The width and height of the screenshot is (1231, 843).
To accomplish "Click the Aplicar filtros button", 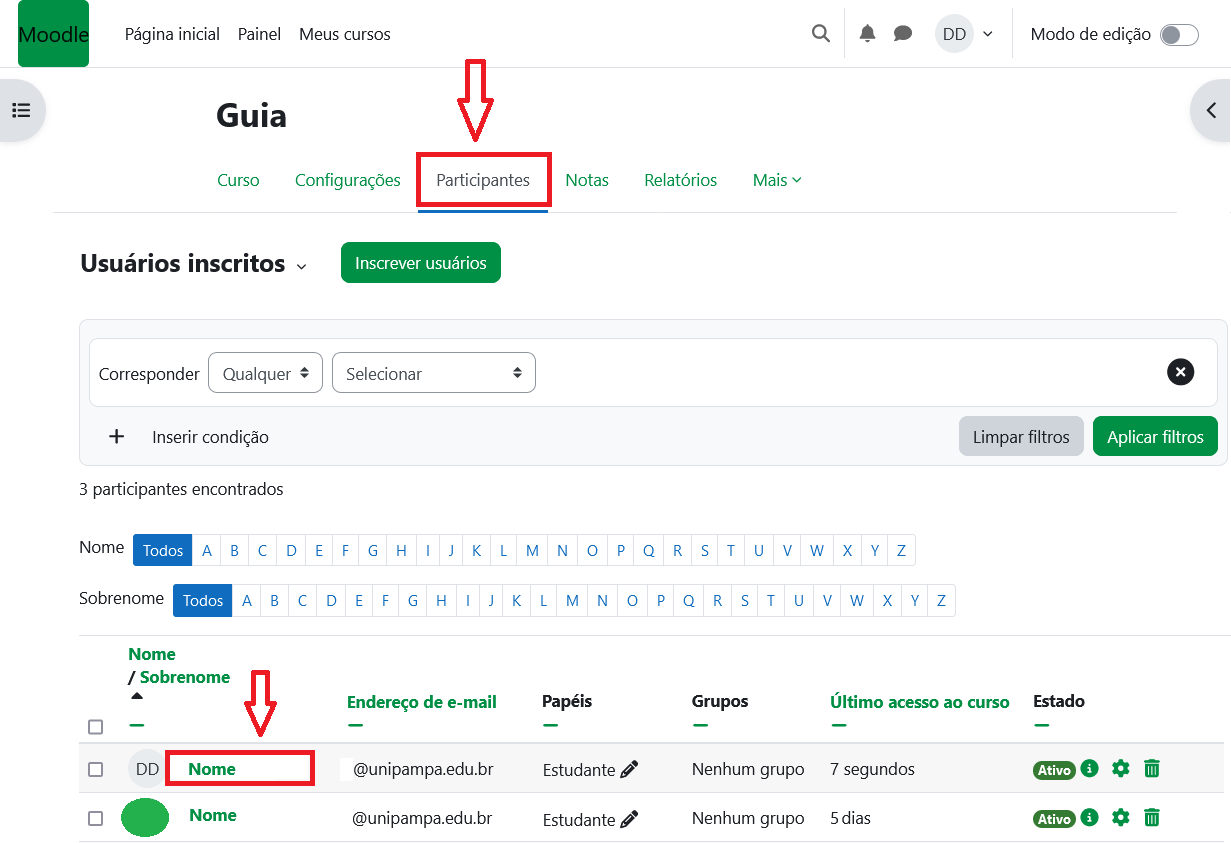I will pos(1154,437).
